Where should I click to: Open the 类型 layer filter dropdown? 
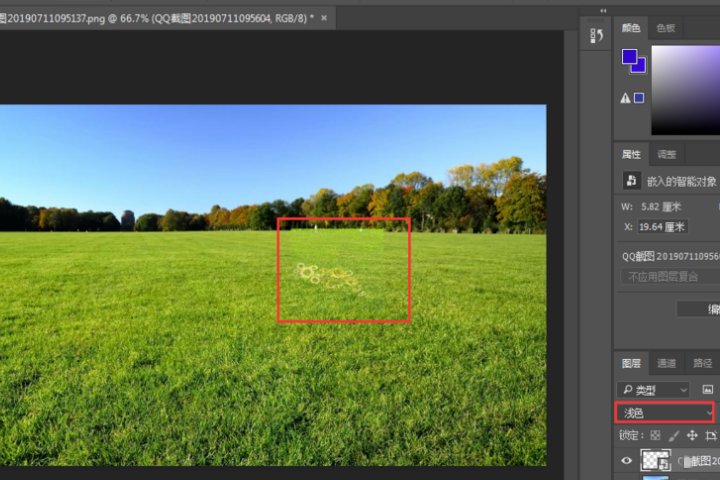pyautogui.click(x=653, y=390)
